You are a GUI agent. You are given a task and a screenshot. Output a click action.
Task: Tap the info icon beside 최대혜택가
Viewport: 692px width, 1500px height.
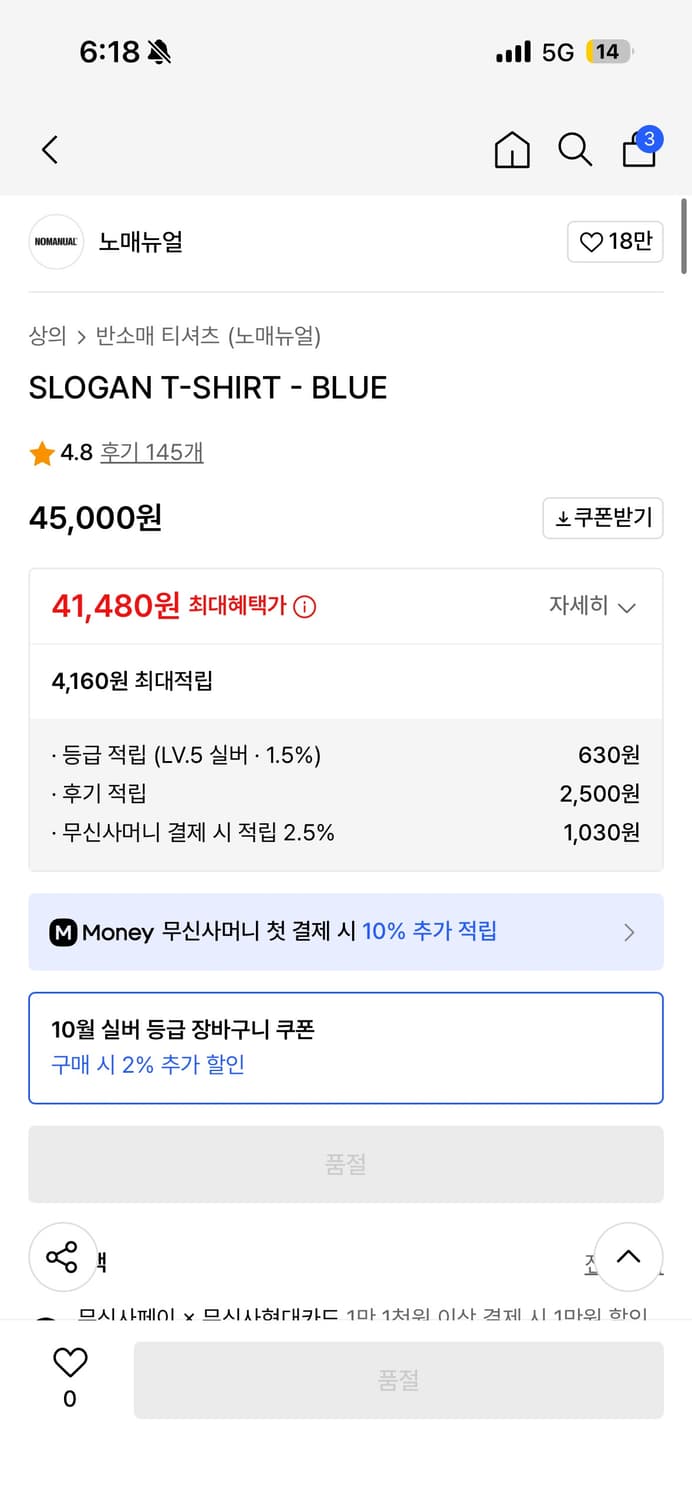point(305,607)
